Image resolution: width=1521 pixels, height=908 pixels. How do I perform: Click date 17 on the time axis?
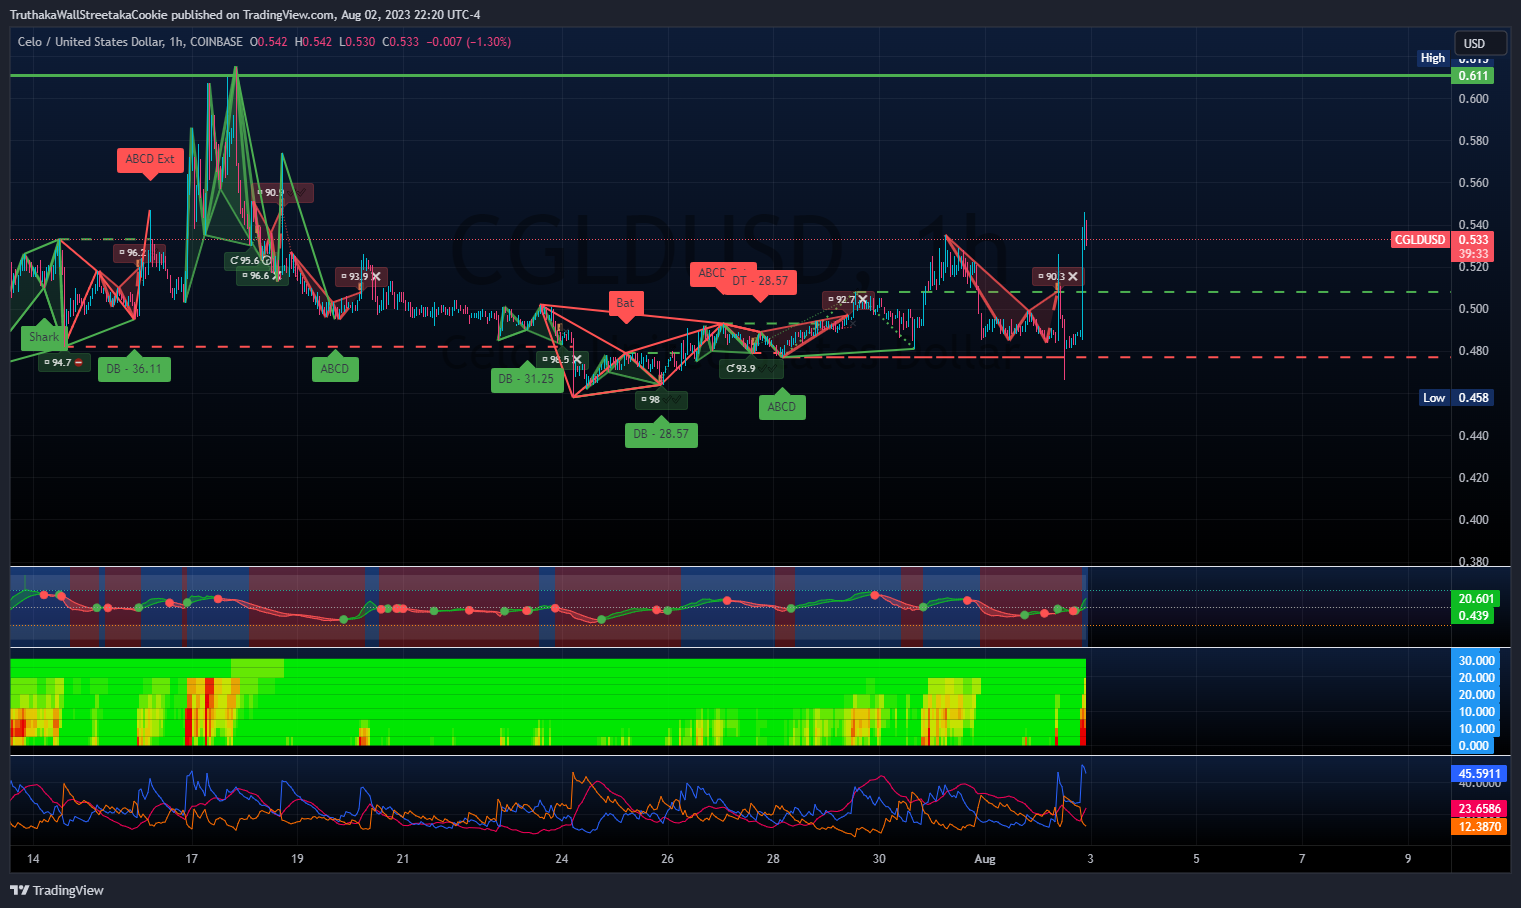point(192,859)
